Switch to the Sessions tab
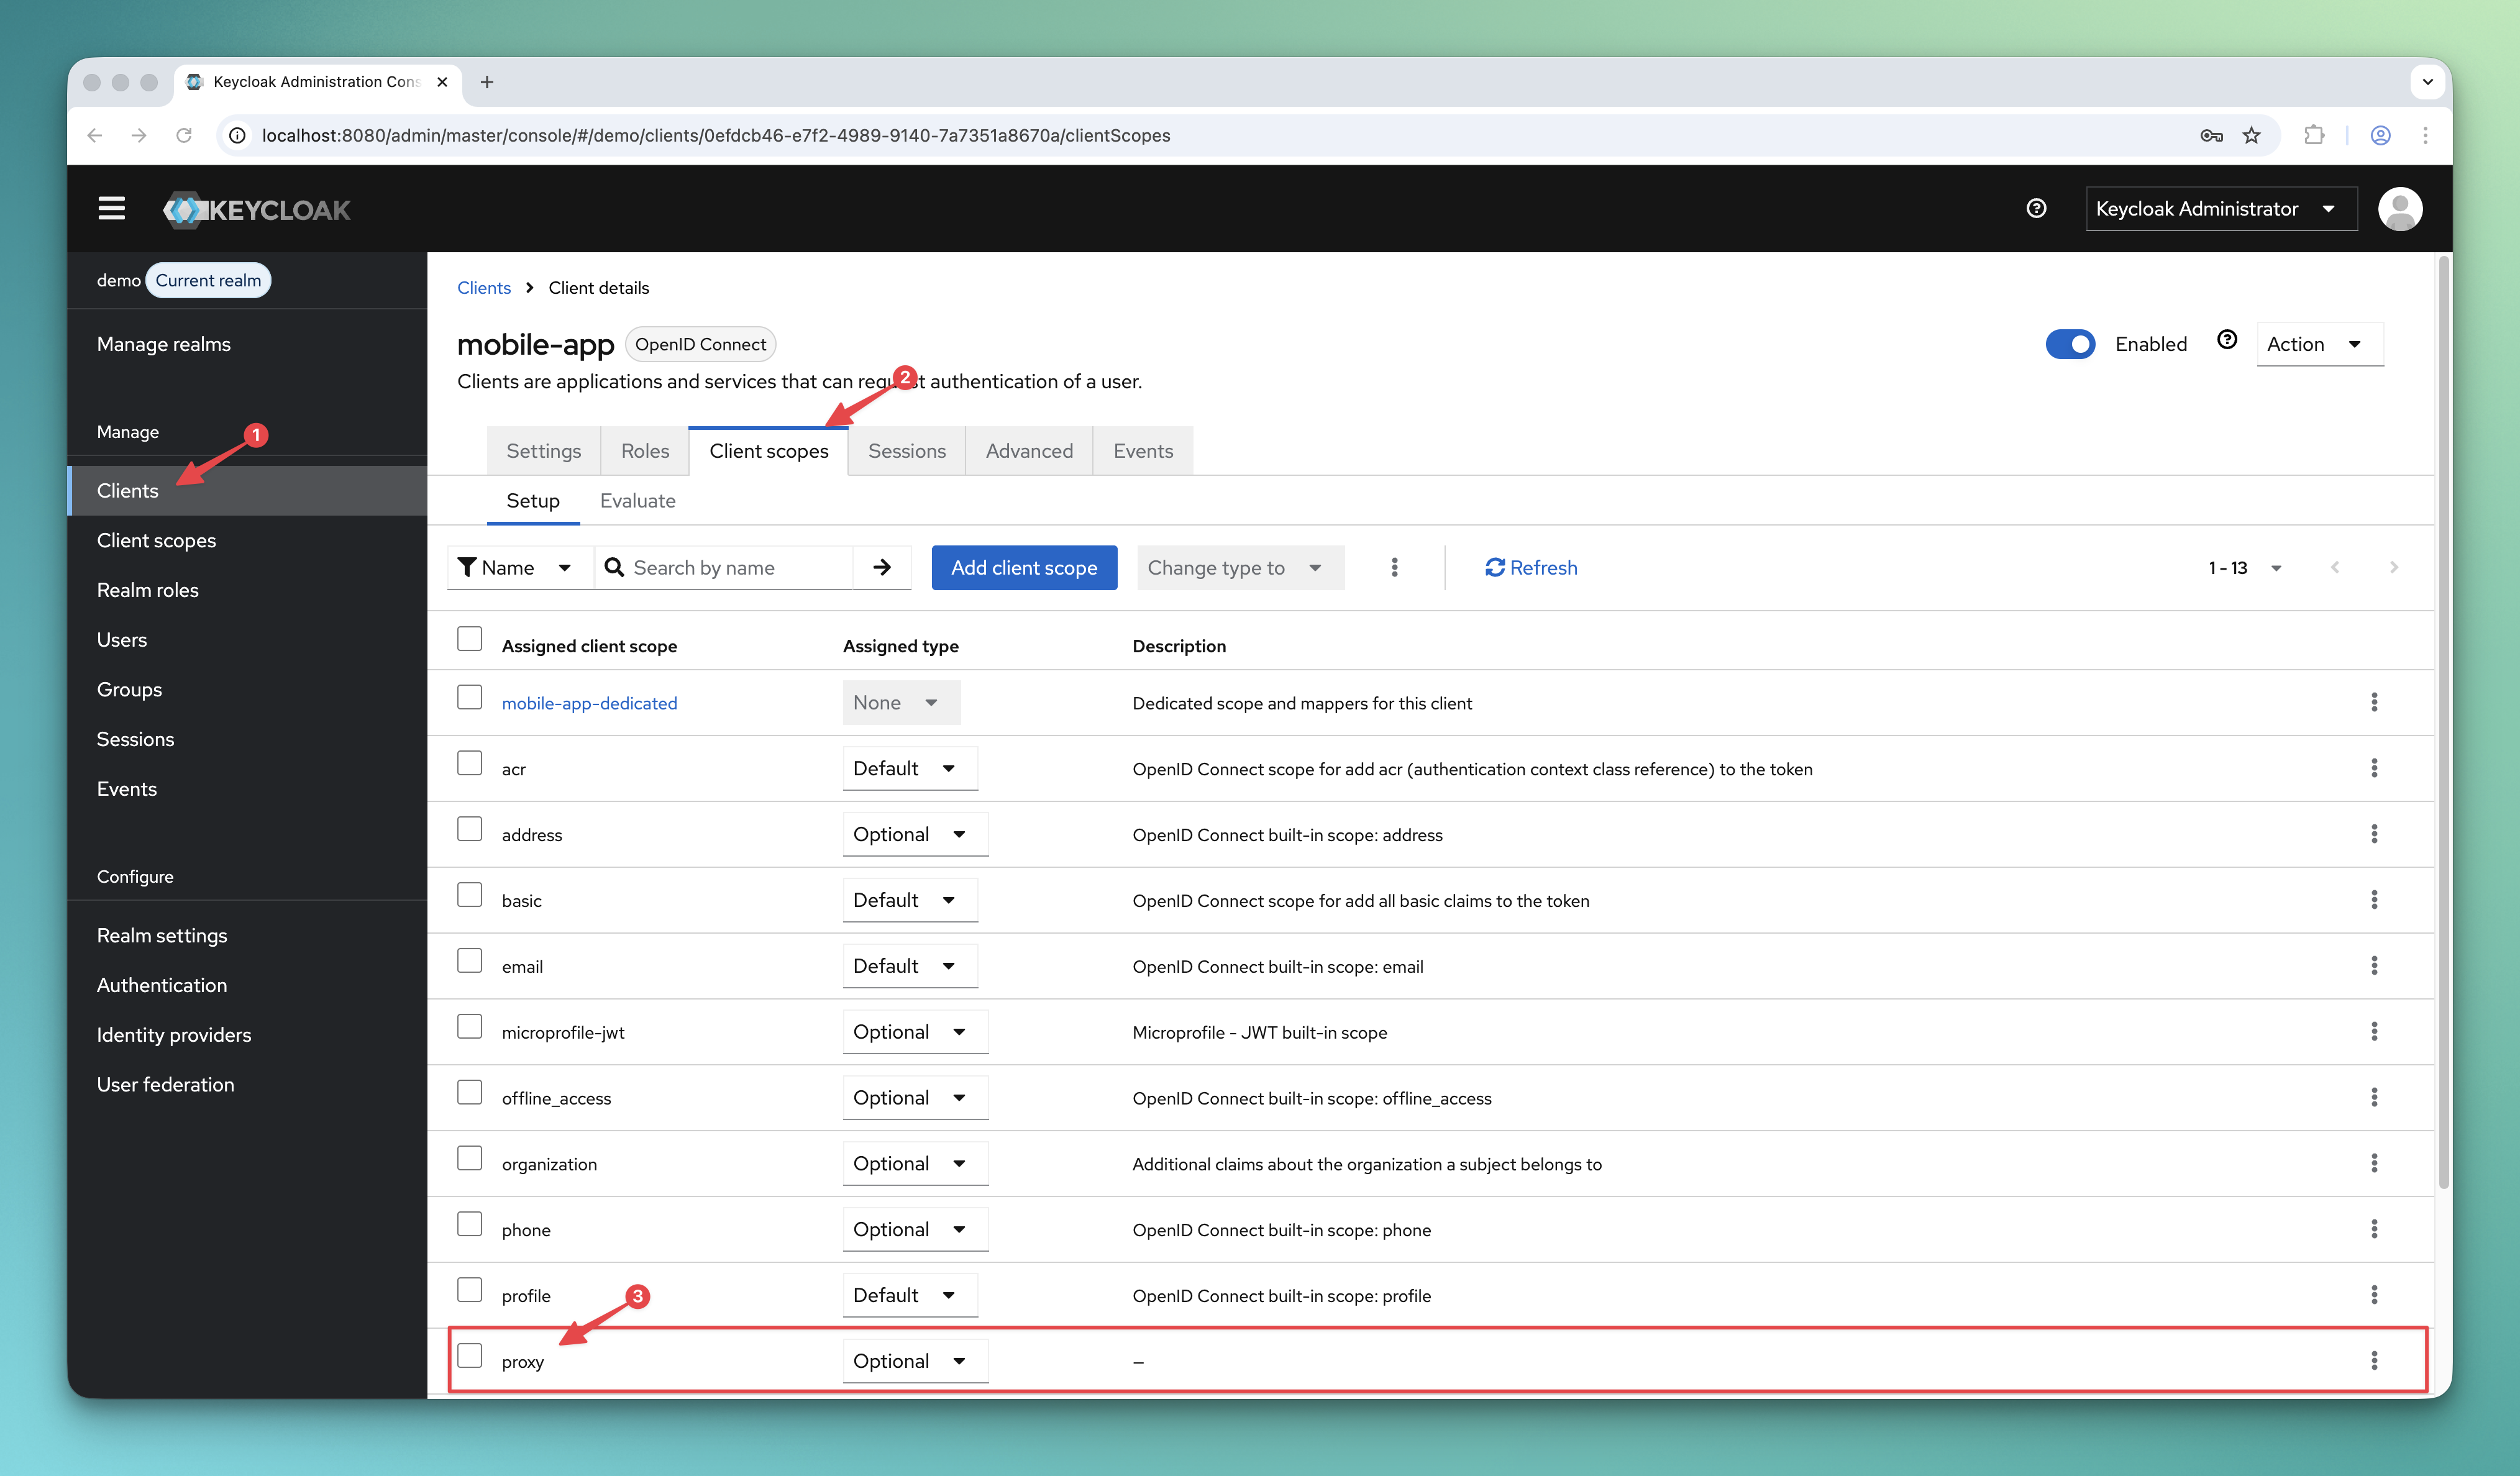The width and height of the screenshot is (2520, 1476). pos(906,450)
